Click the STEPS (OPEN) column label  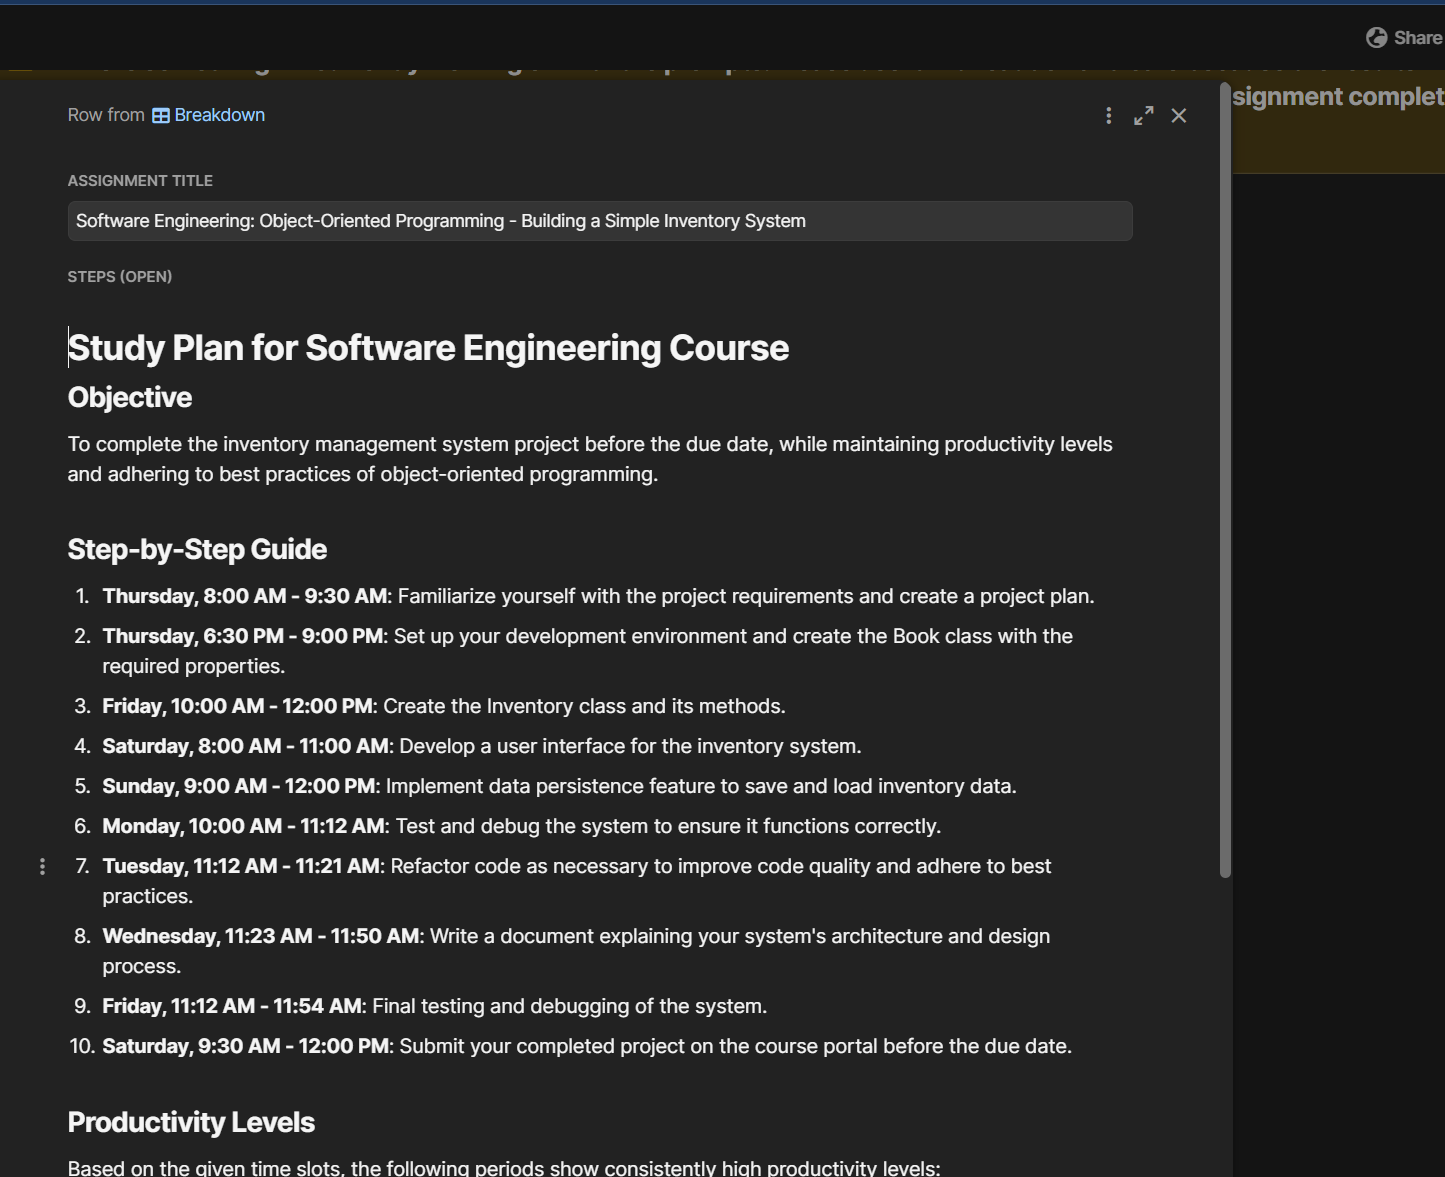[120, 277]
